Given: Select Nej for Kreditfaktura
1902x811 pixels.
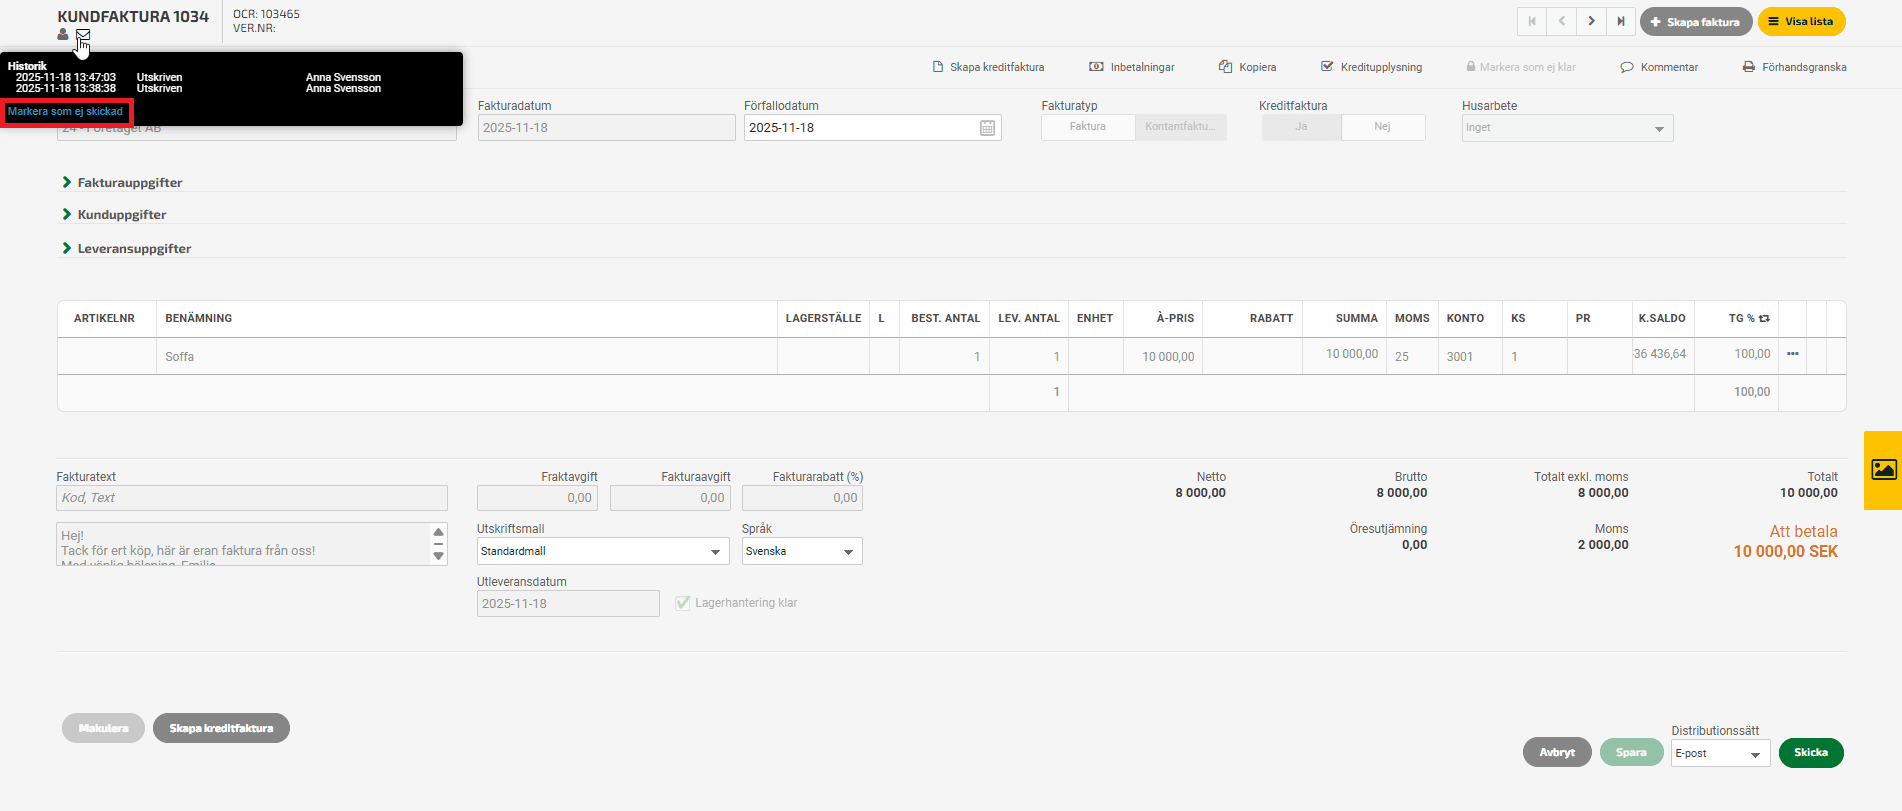Looking at the screenshot, I should [x=1382, y=127].
